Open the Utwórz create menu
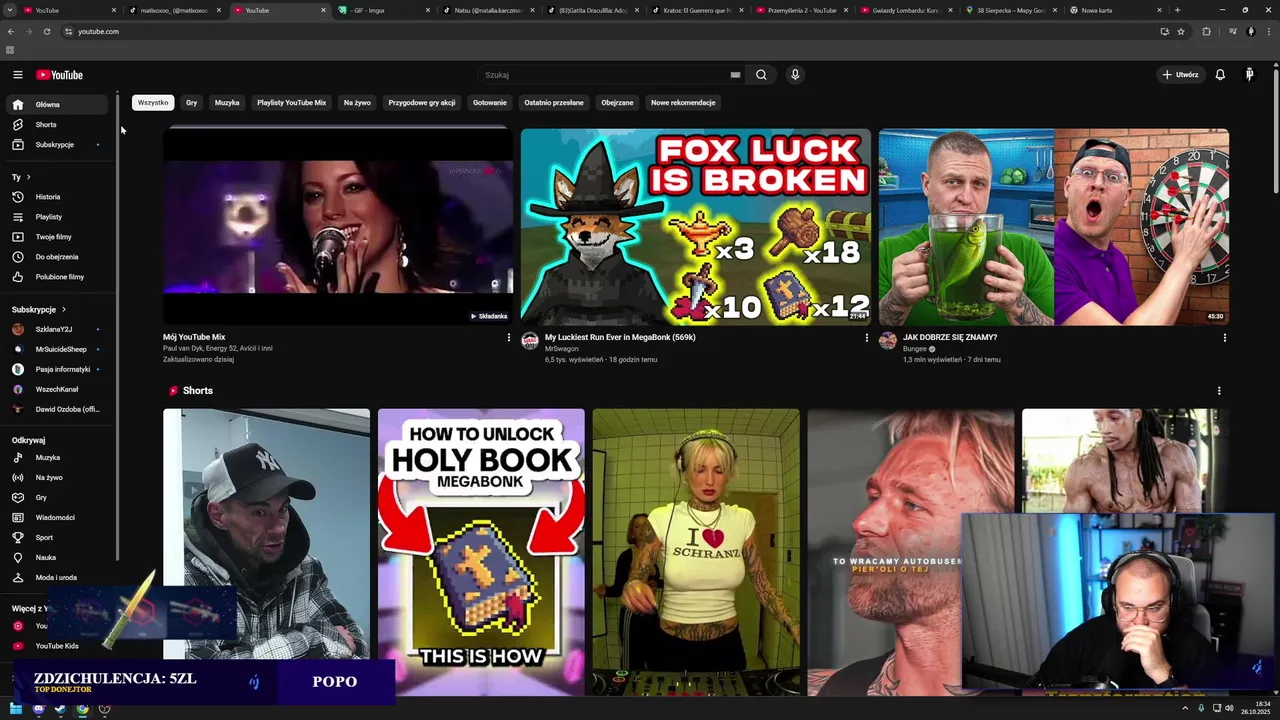1280x720 pixels. [x=1180, y=75]
